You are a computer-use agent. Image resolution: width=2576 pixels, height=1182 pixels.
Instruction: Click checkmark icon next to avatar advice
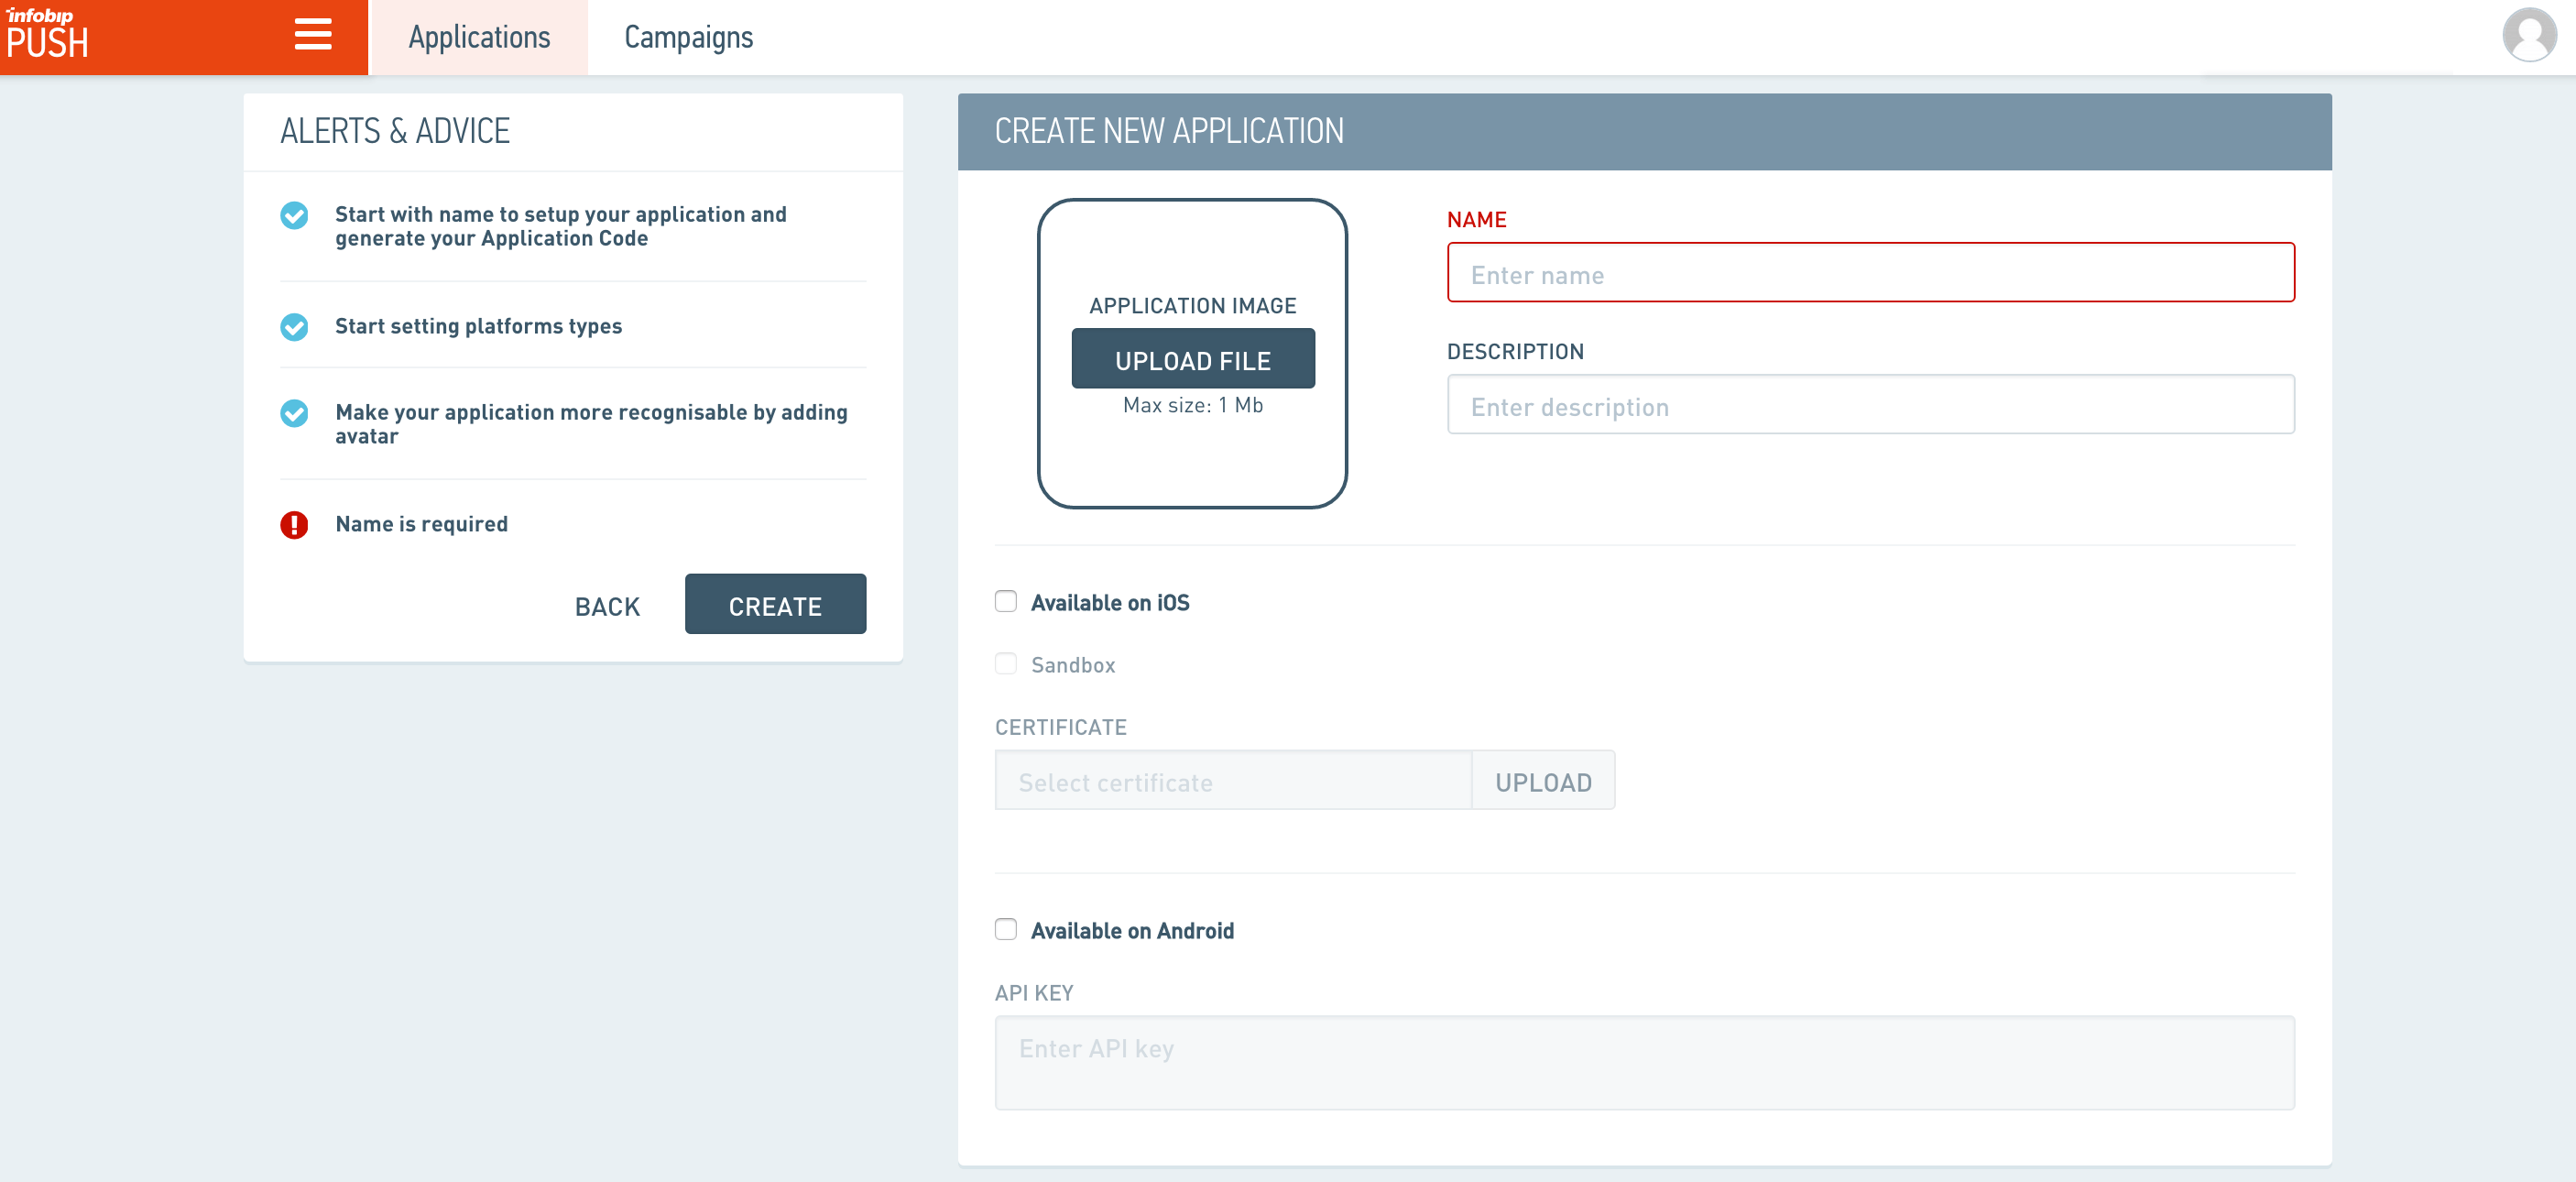point(294,413)
